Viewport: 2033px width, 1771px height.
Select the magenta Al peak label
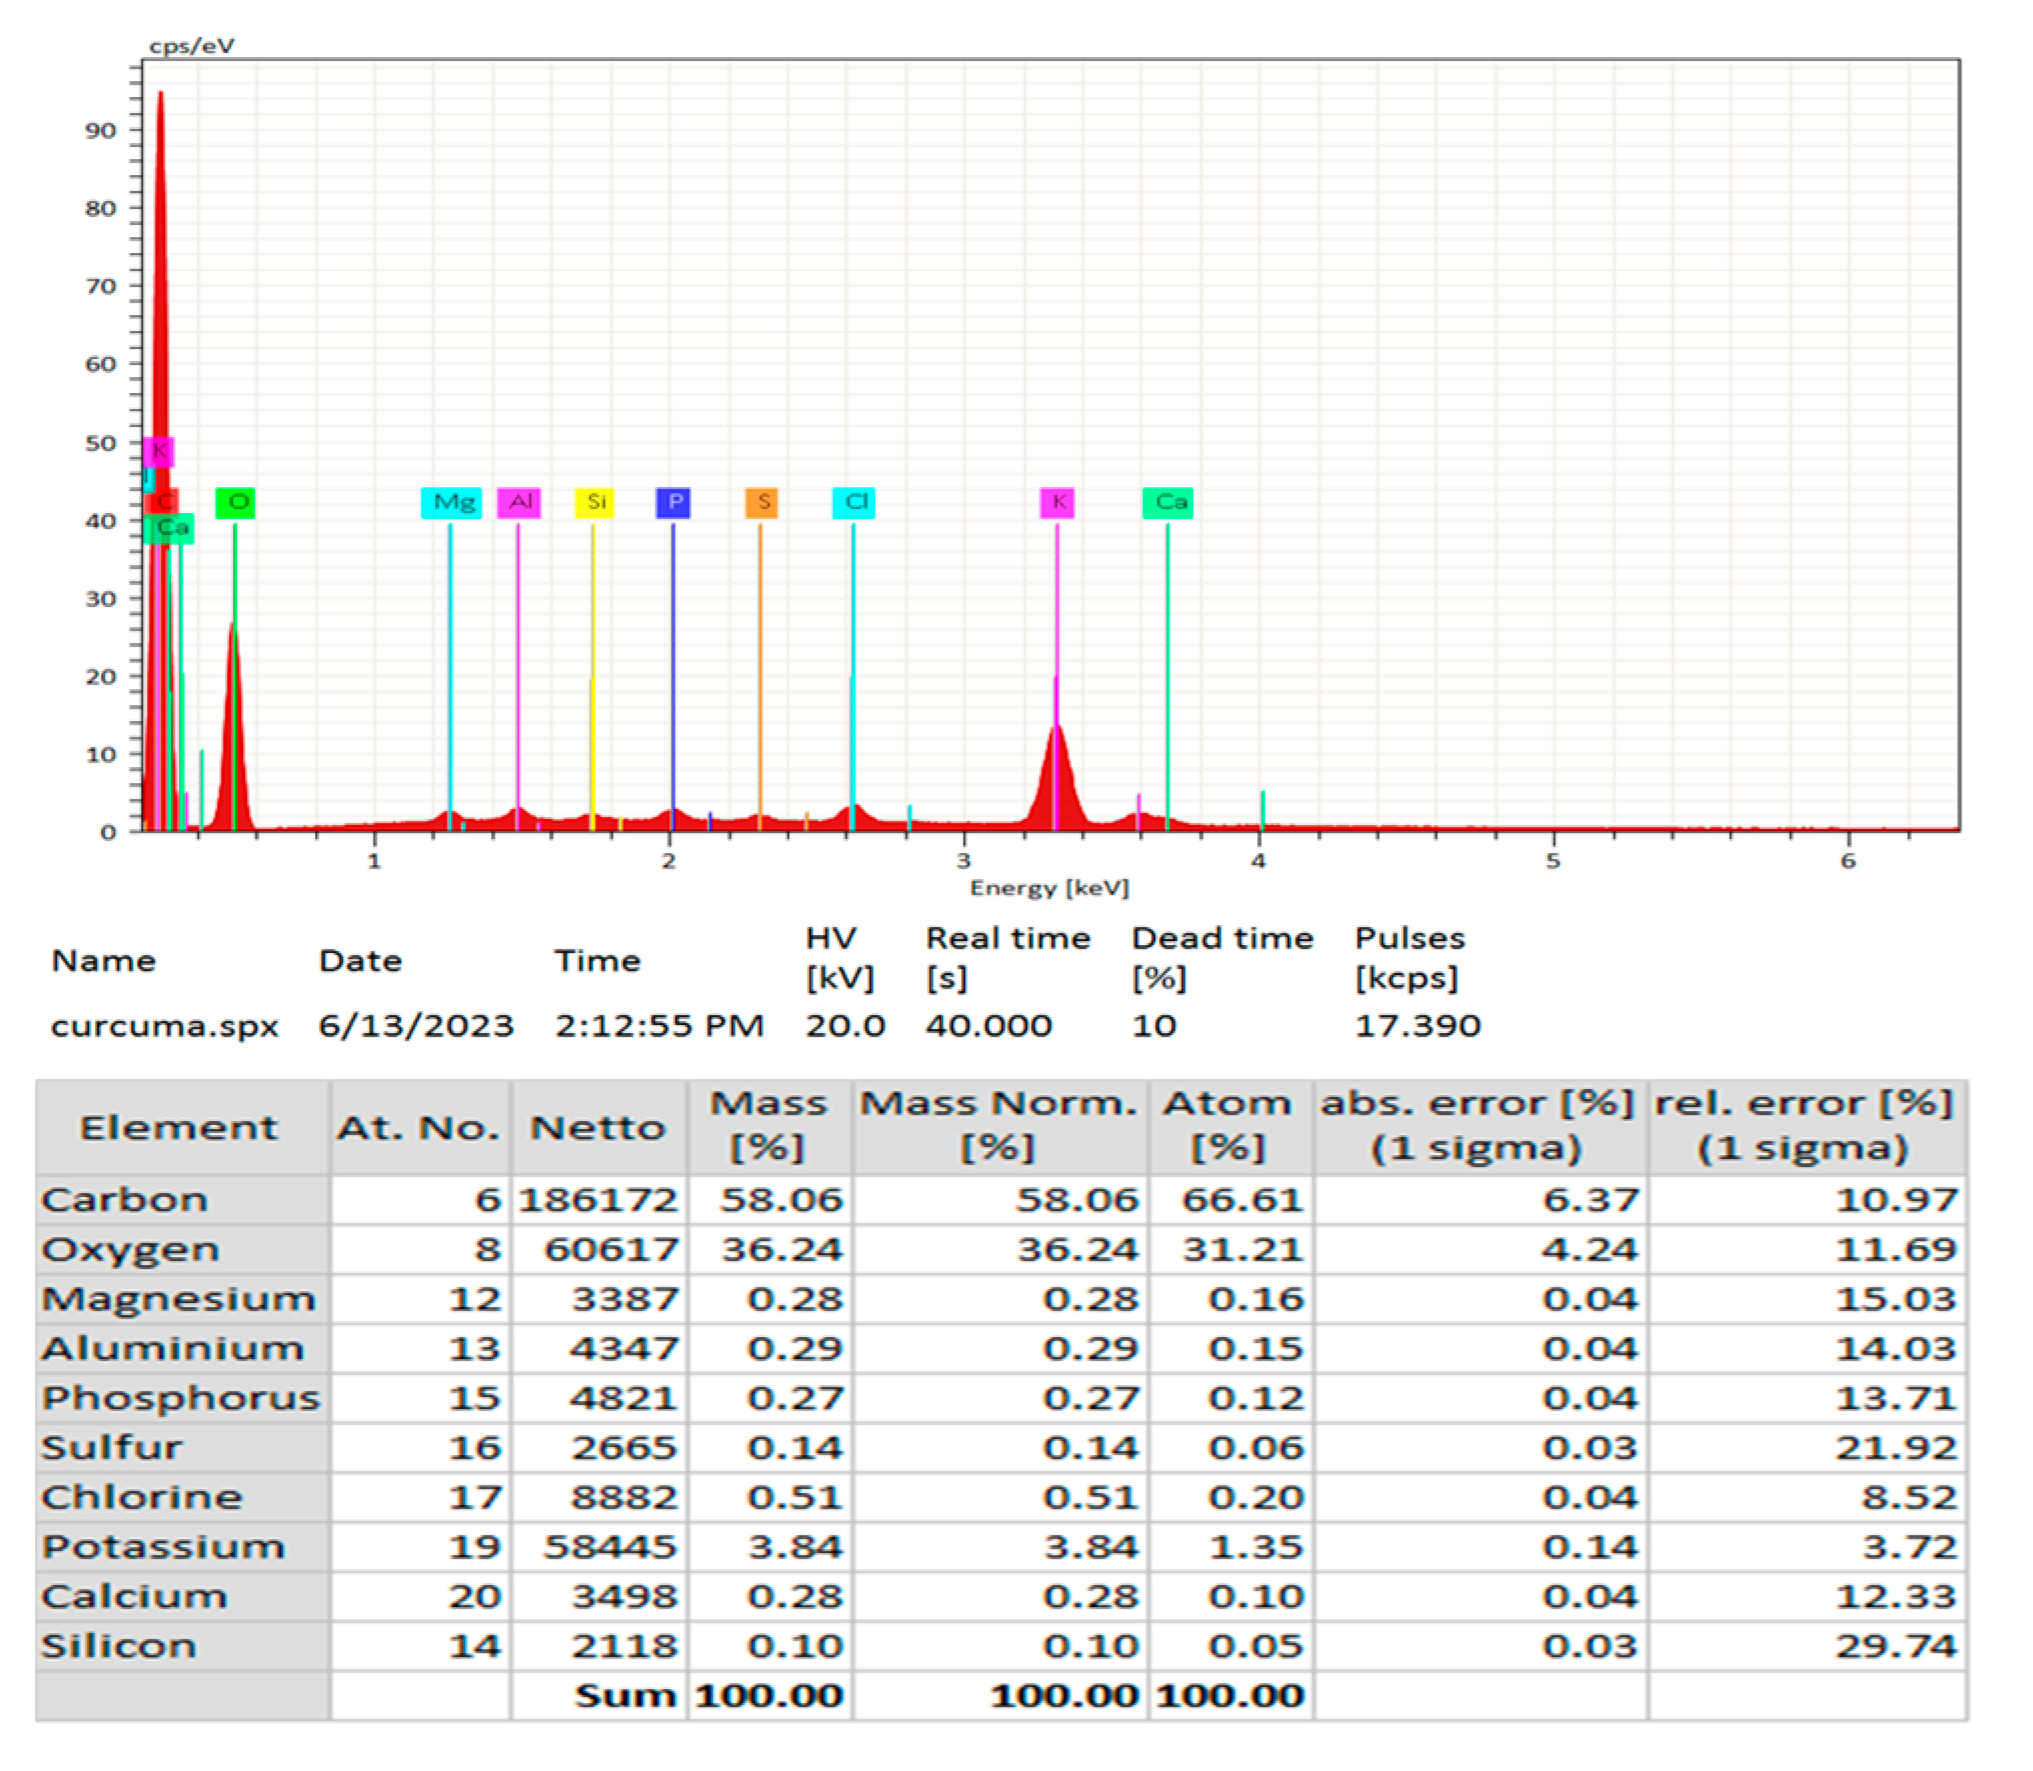519,502
